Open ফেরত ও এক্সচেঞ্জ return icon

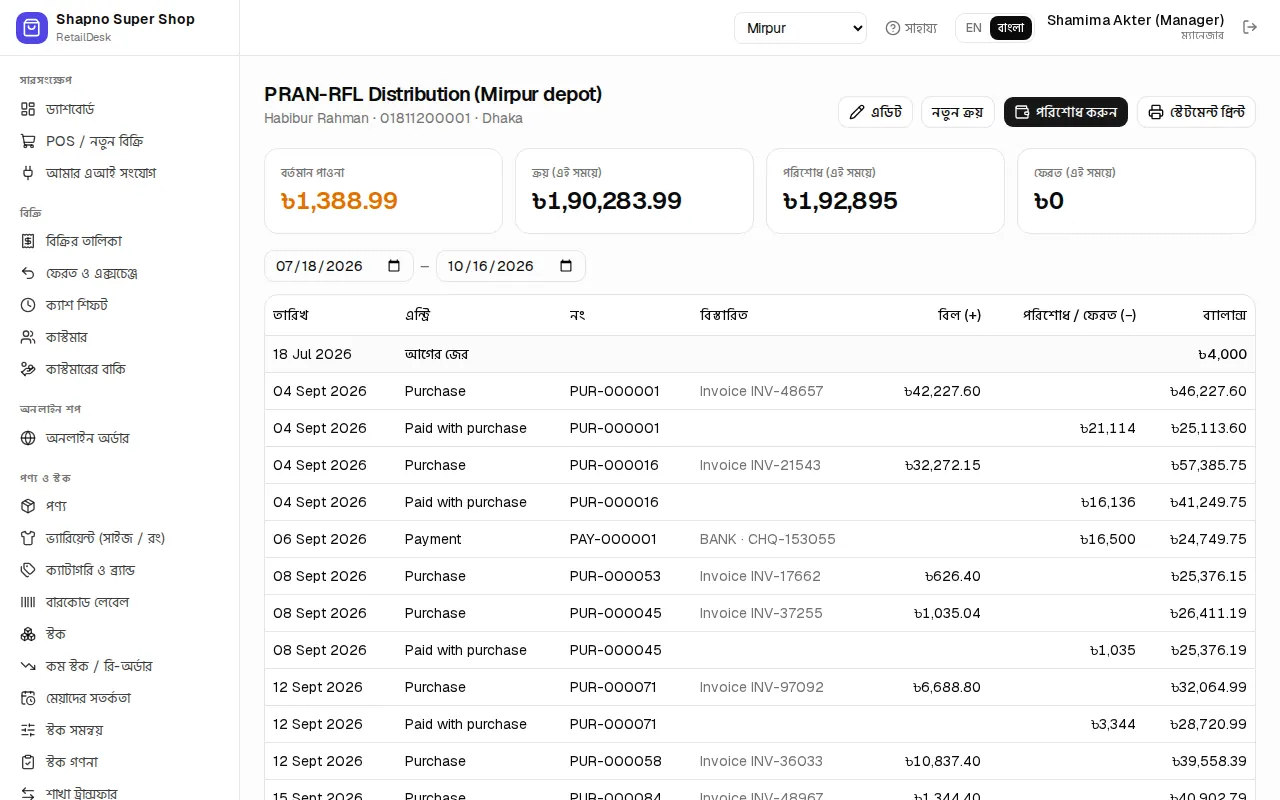28,273
